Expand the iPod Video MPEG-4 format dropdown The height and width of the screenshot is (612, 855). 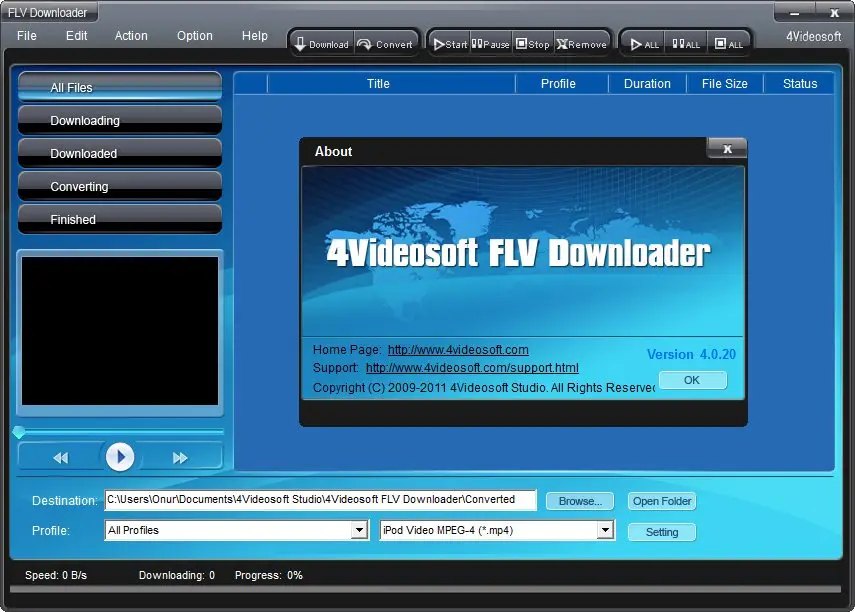[605, 530]
